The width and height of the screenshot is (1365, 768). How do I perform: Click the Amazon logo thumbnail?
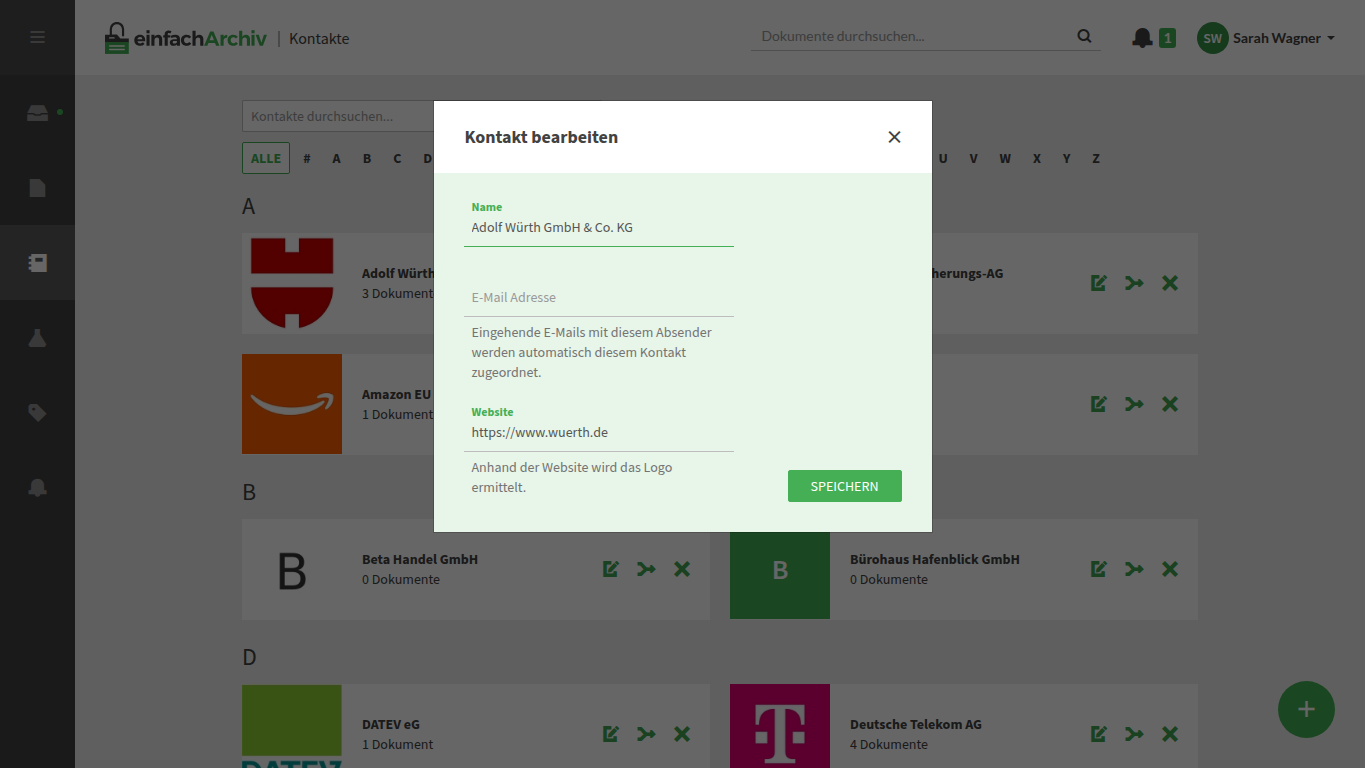[x=292, y=404]
